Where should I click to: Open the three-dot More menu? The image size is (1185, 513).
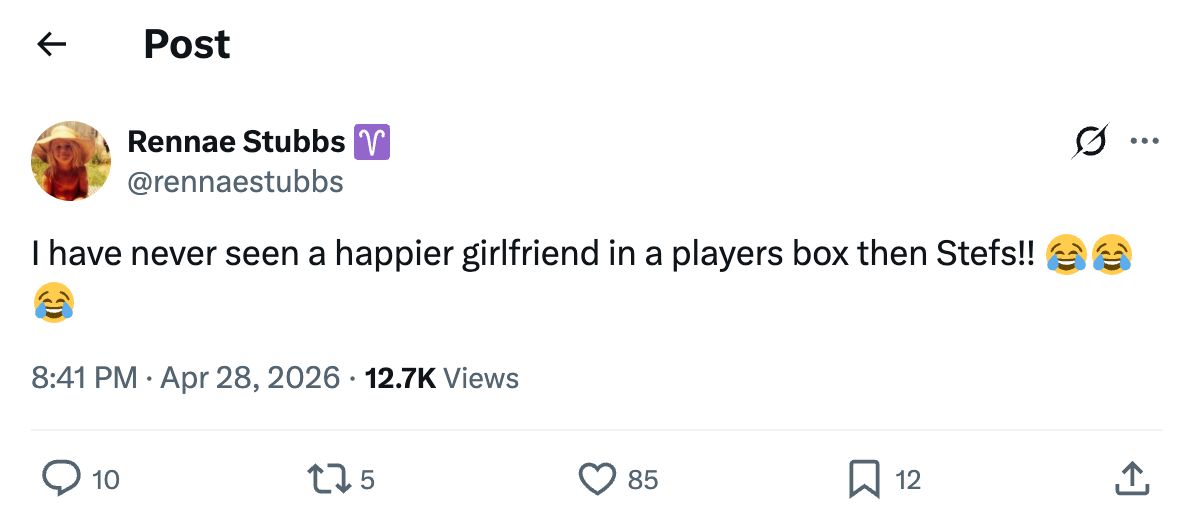1143,142
